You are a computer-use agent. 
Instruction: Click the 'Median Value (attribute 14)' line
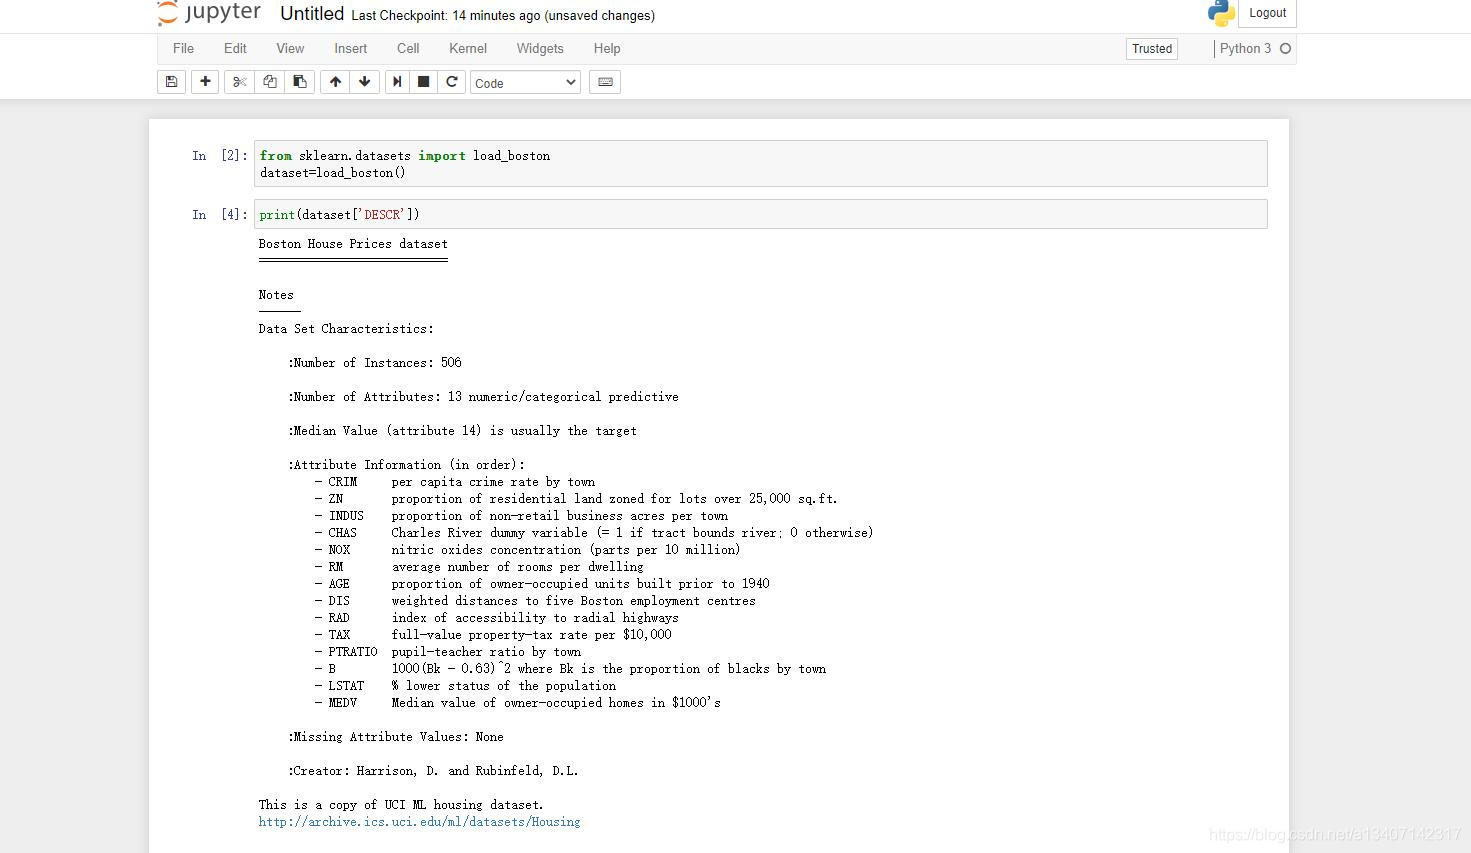tap(462, 431)
